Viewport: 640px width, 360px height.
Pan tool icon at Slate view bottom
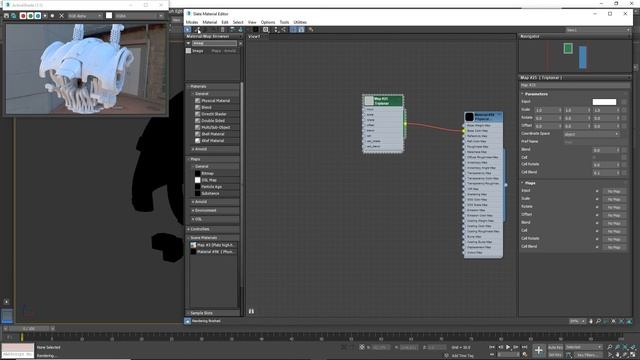(591, 322)
